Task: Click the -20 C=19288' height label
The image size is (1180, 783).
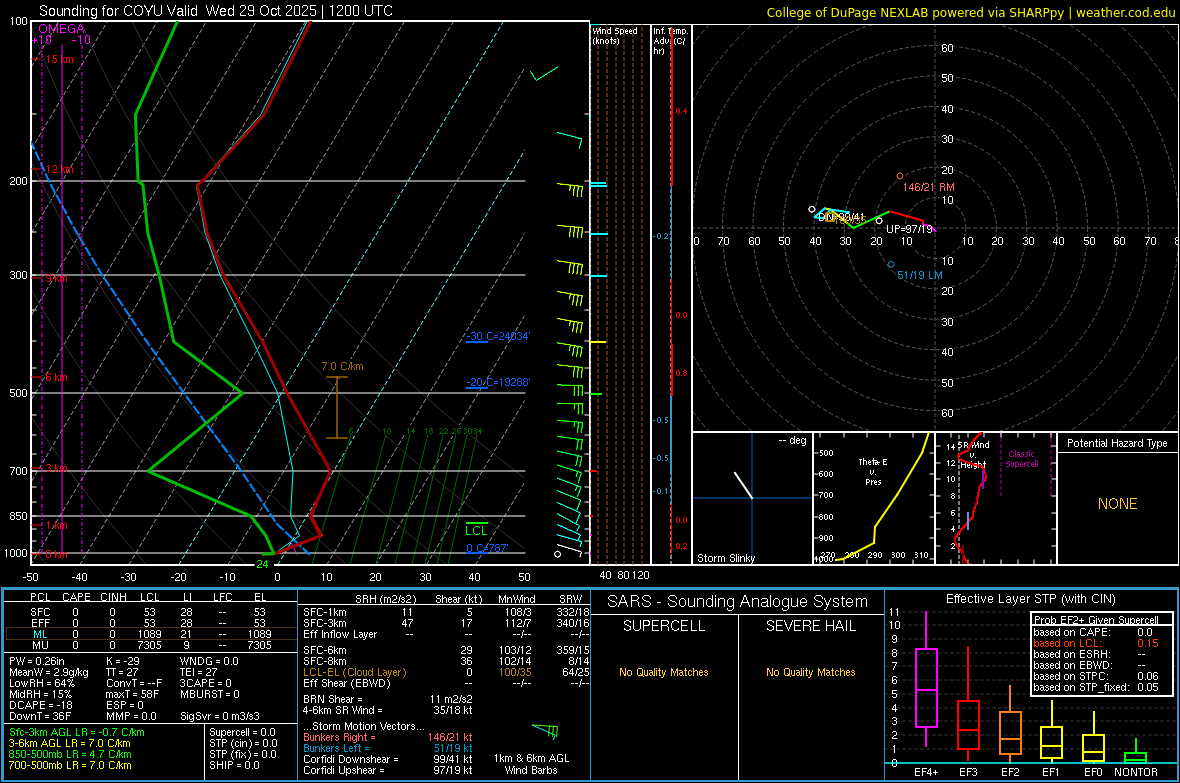Action: pos(497,382)
